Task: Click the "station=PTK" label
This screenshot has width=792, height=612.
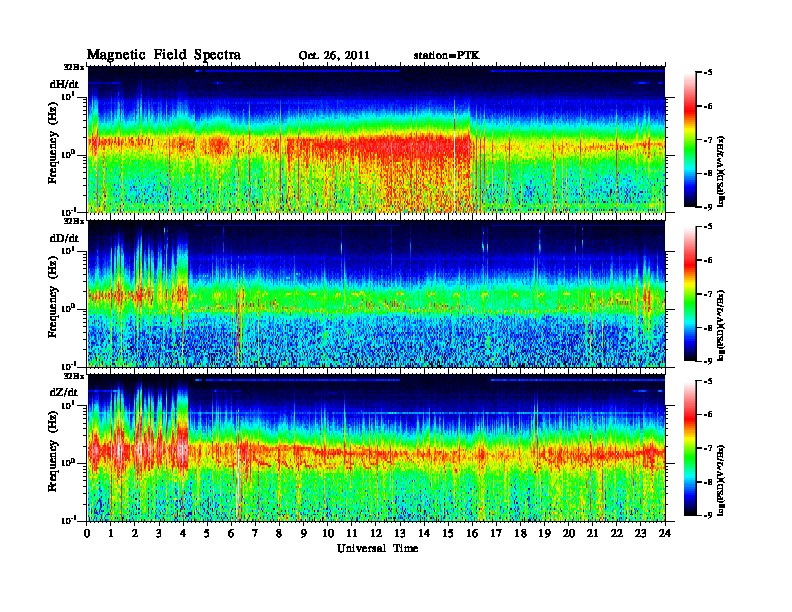Action: pyautogui.click(x=446, y=55)
